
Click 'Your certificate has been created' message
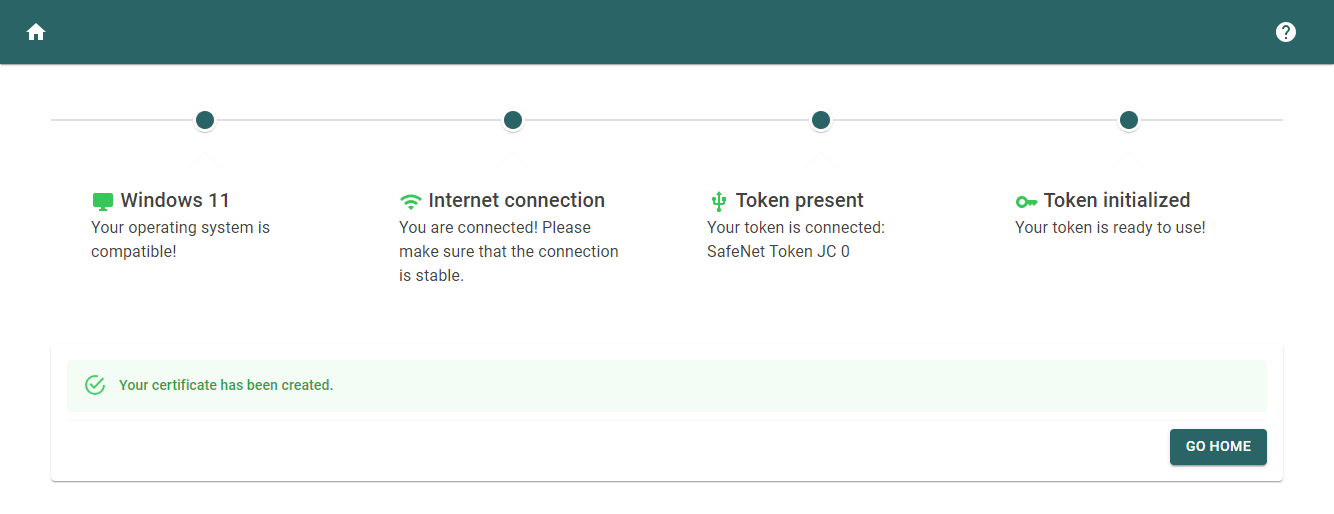pyautogui.click(x=226, y=385)
